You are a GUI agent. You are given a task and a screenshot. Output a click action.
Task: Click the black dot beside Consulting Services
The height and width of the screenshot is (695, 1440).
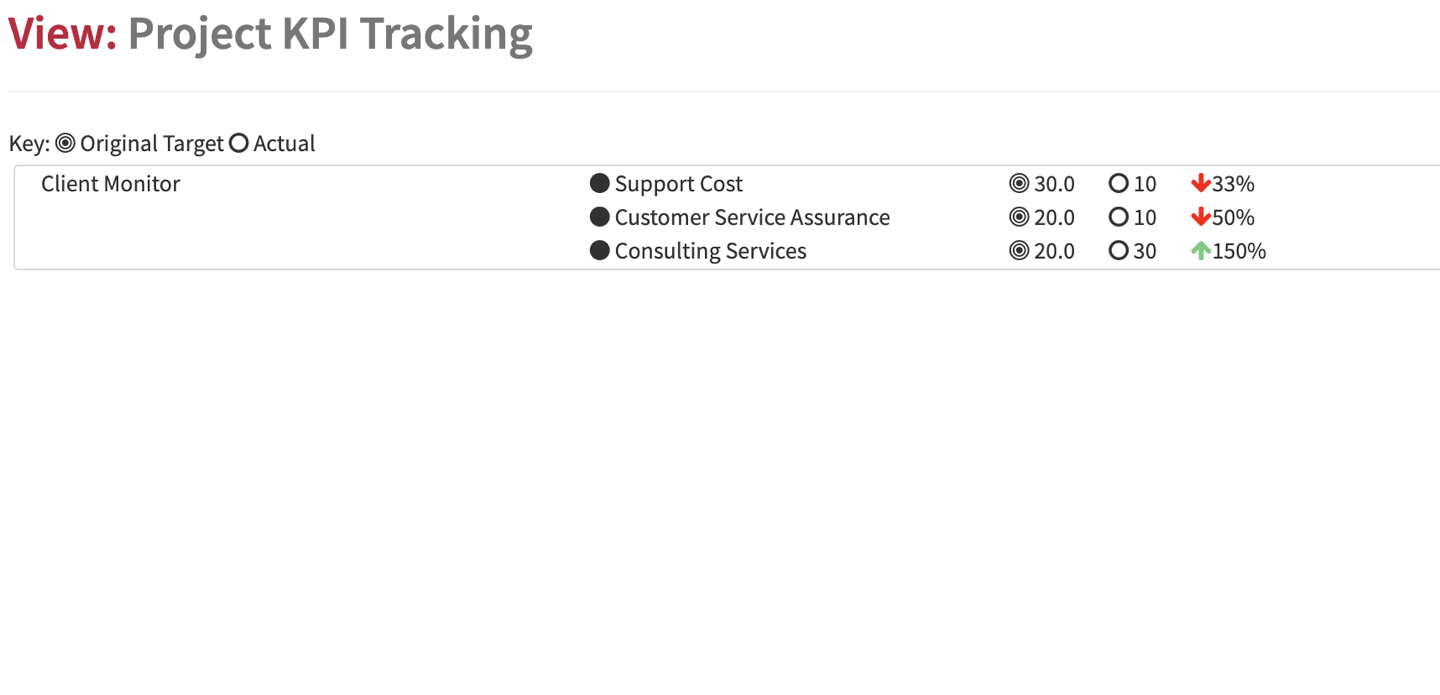coord(600,250)
